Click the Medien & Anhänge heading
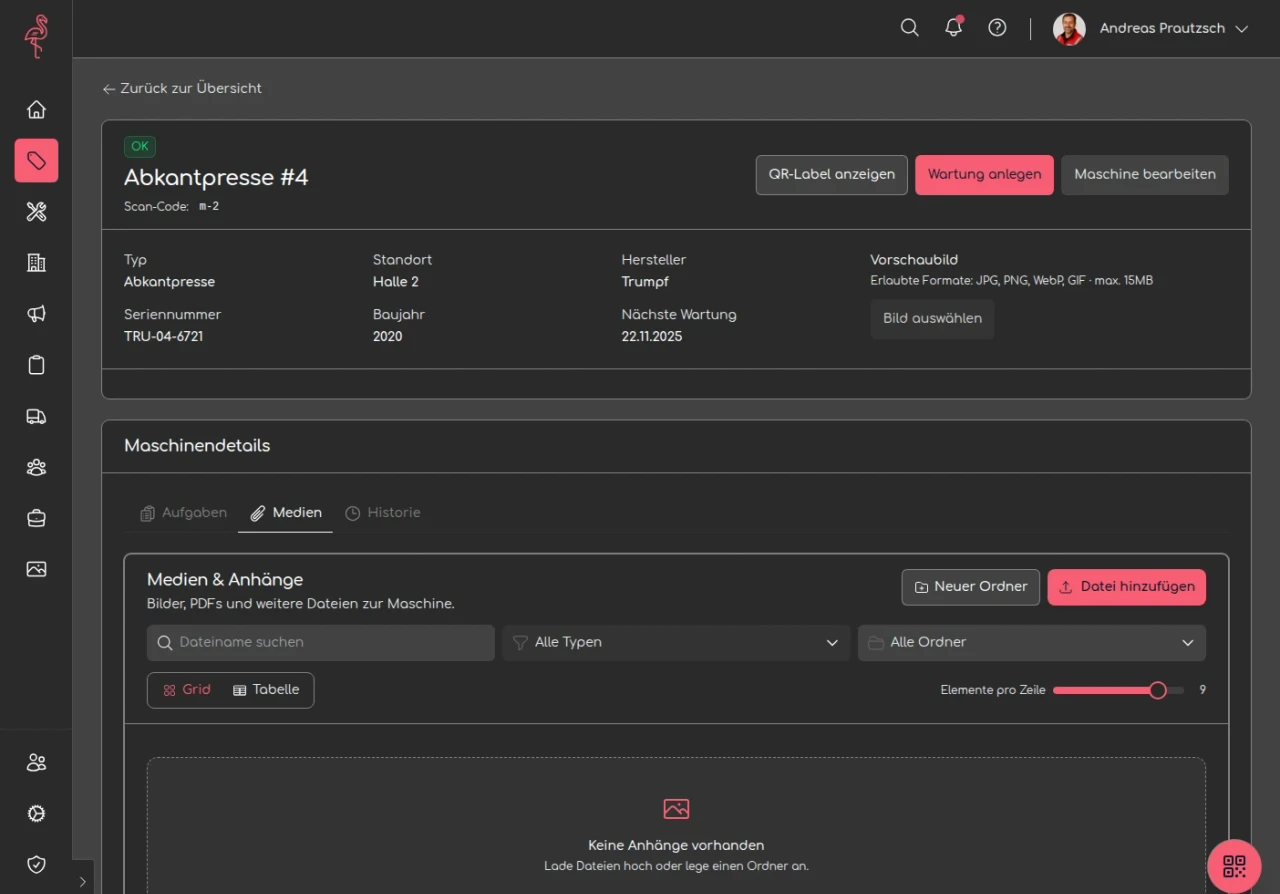This screenshot has width=1280, height=894. pyautogui.click(x=225, y=580)
